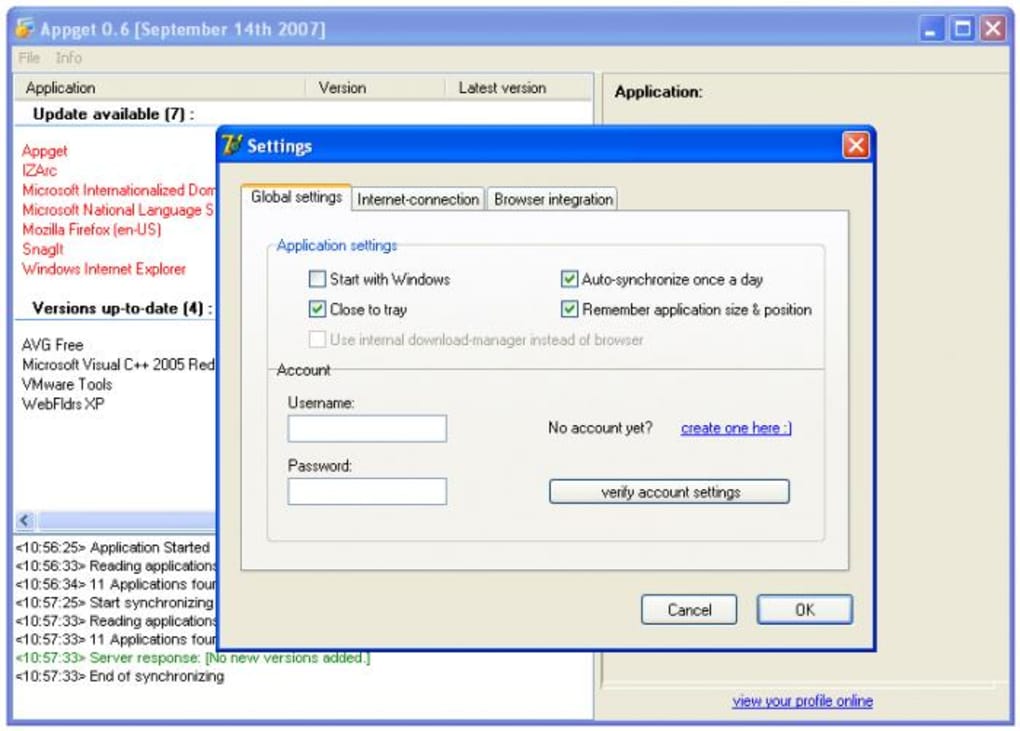The image size is (1020, 731).
Task: Click into the Username field
Action: [367, 429]
